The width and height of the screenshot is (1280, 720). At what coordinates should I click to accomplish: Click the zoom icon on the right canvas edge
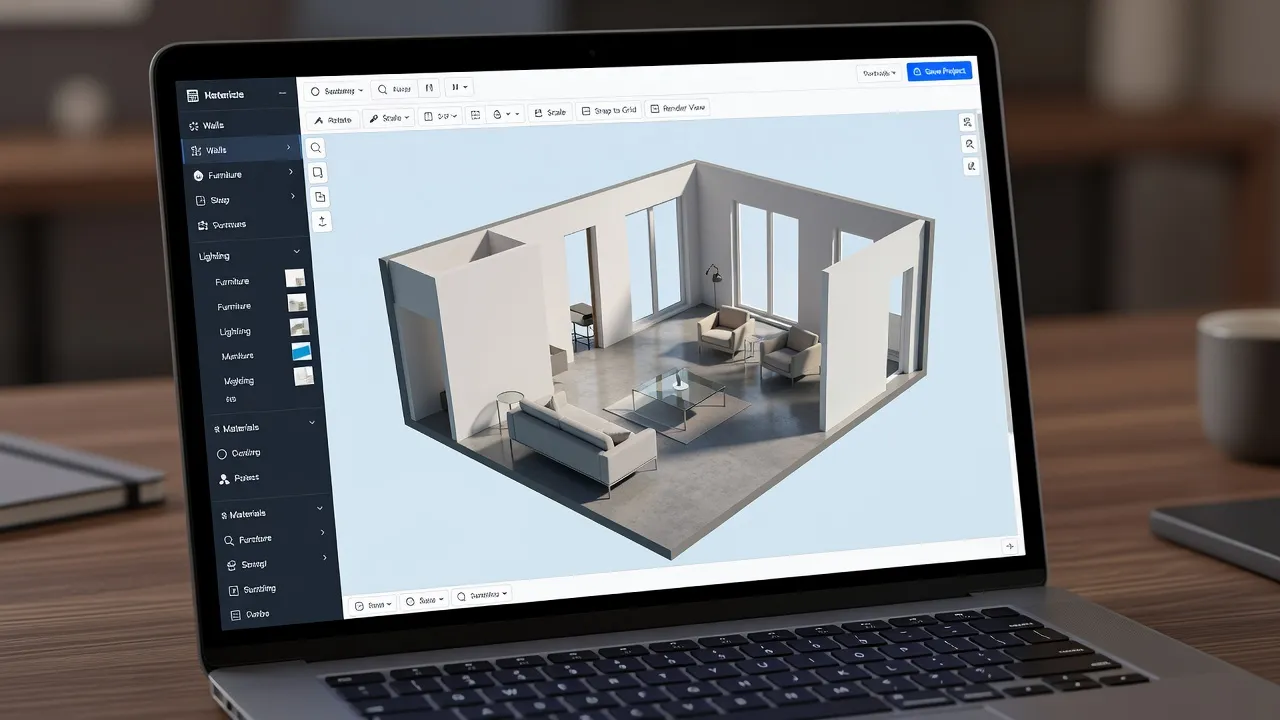click(x=969, y=144)
